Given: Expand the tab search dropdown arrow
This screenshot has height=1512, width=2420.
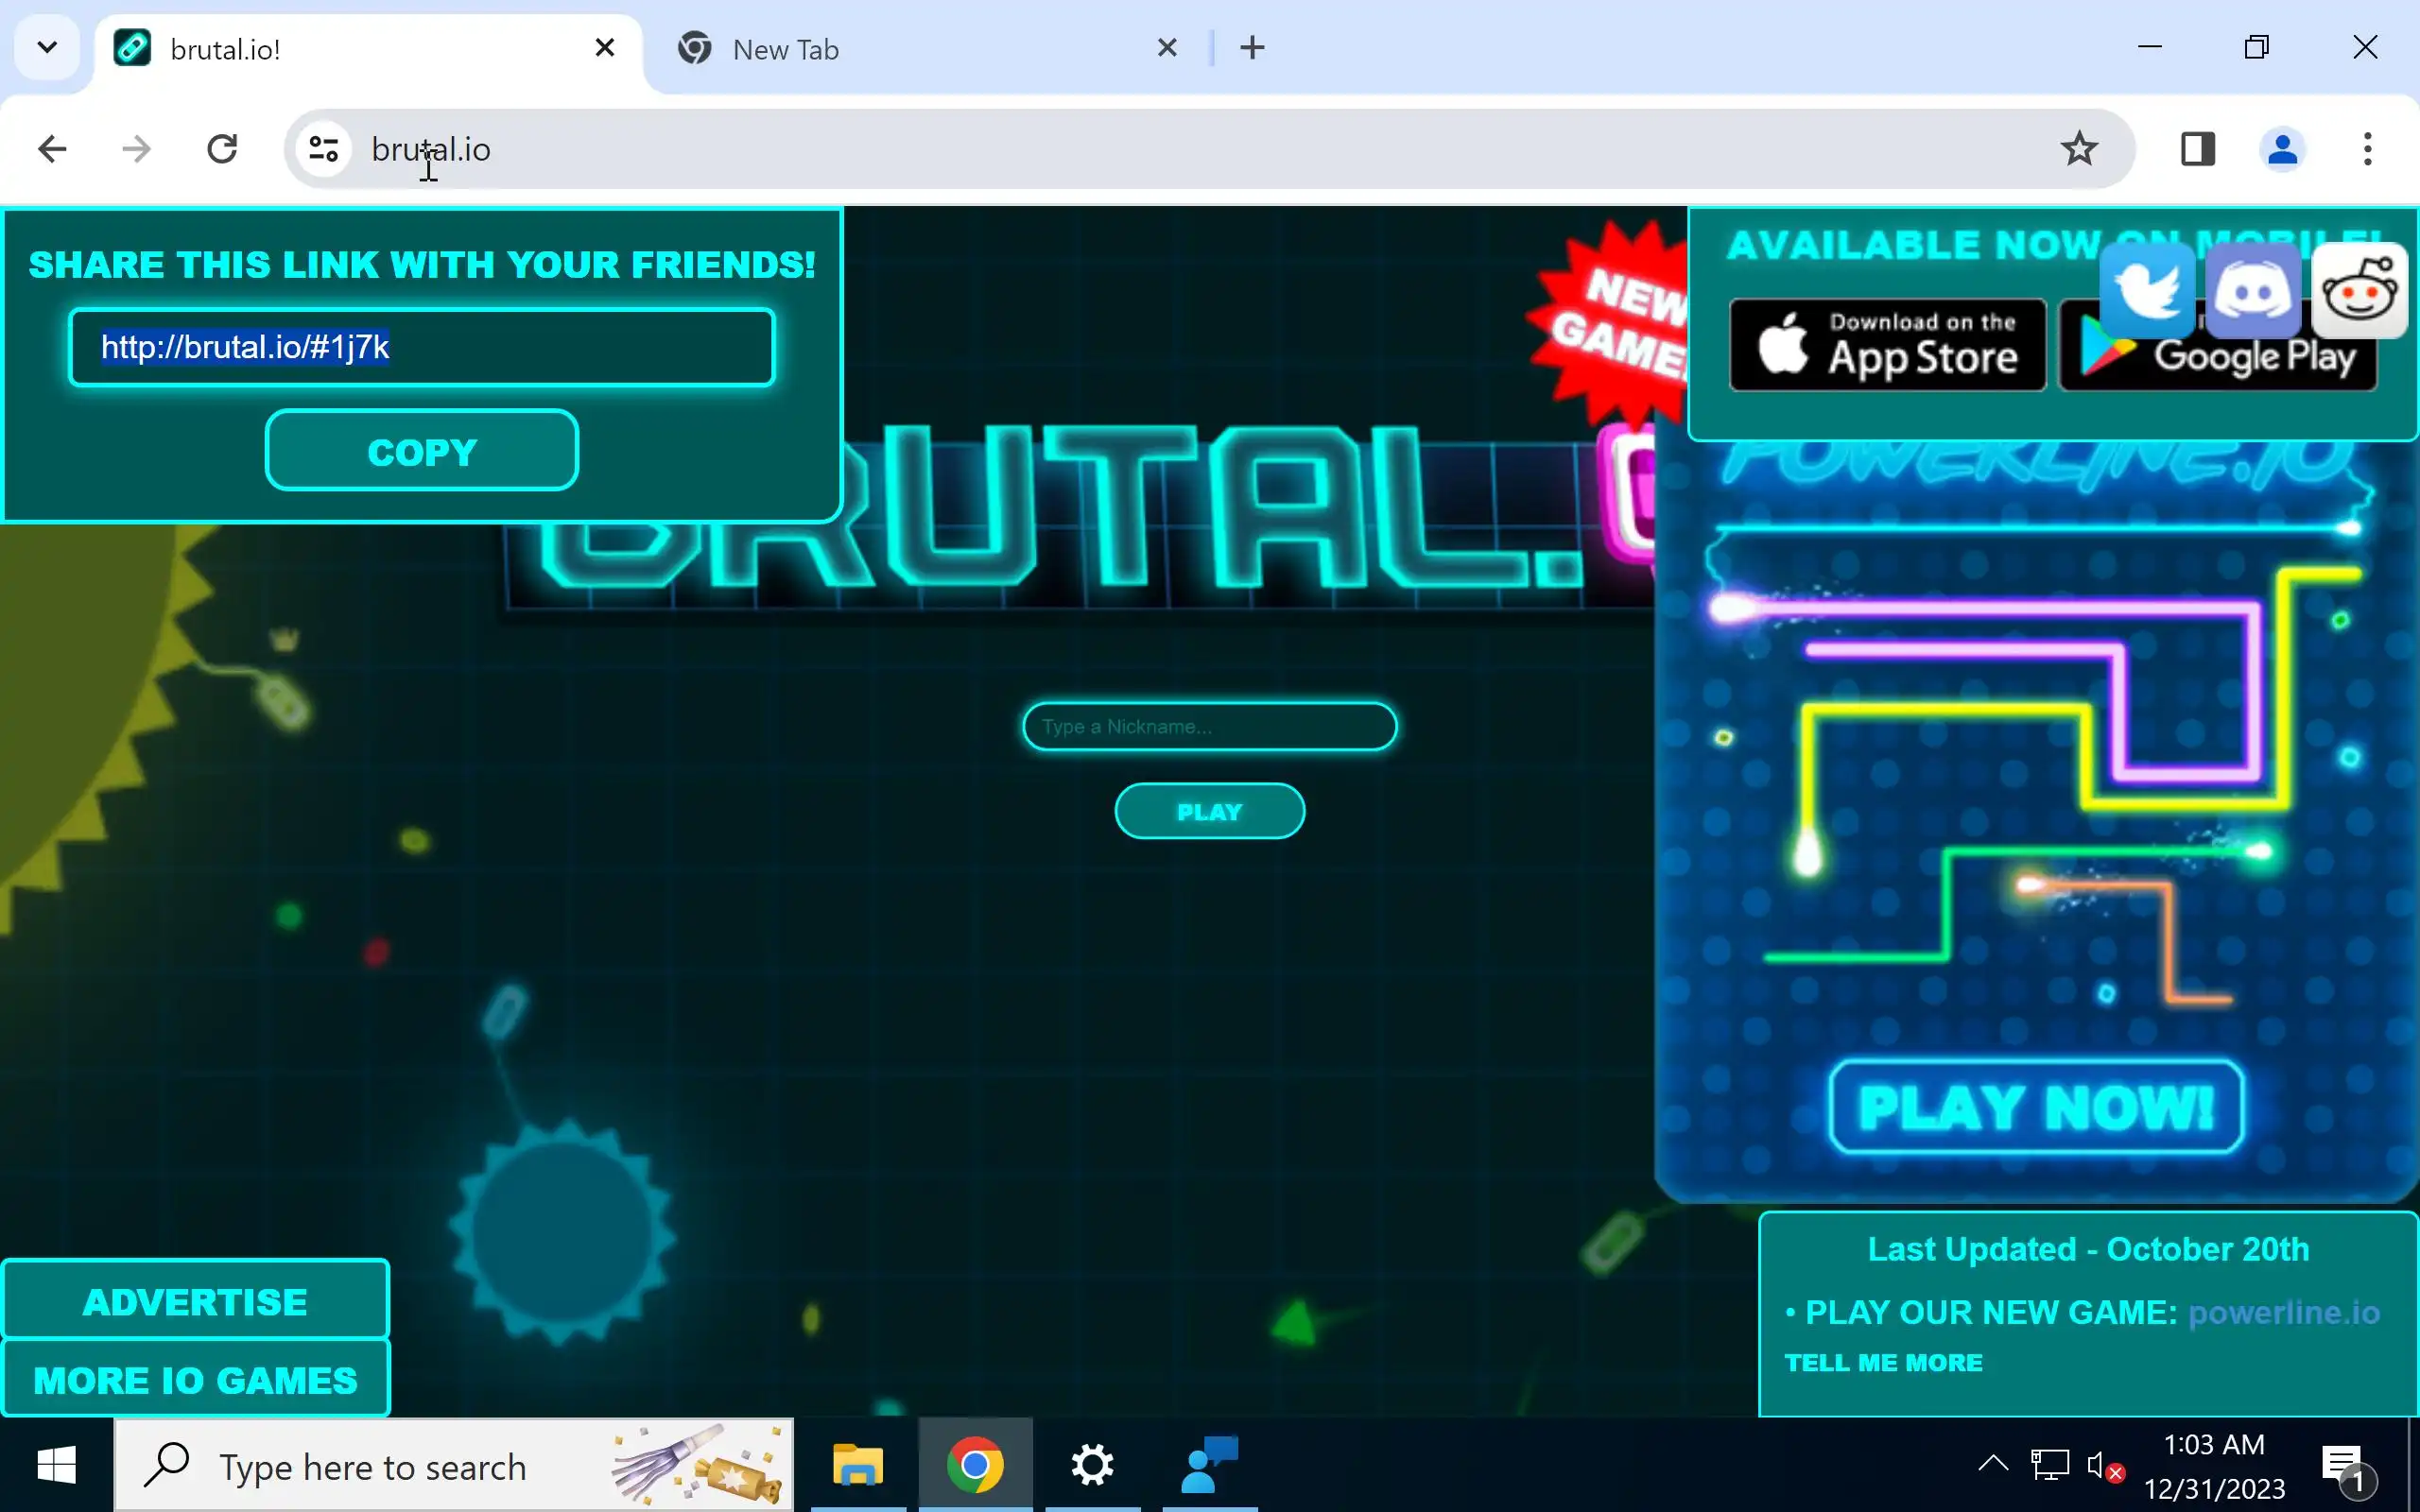Looking at the screenshot, I should (47, 47).
